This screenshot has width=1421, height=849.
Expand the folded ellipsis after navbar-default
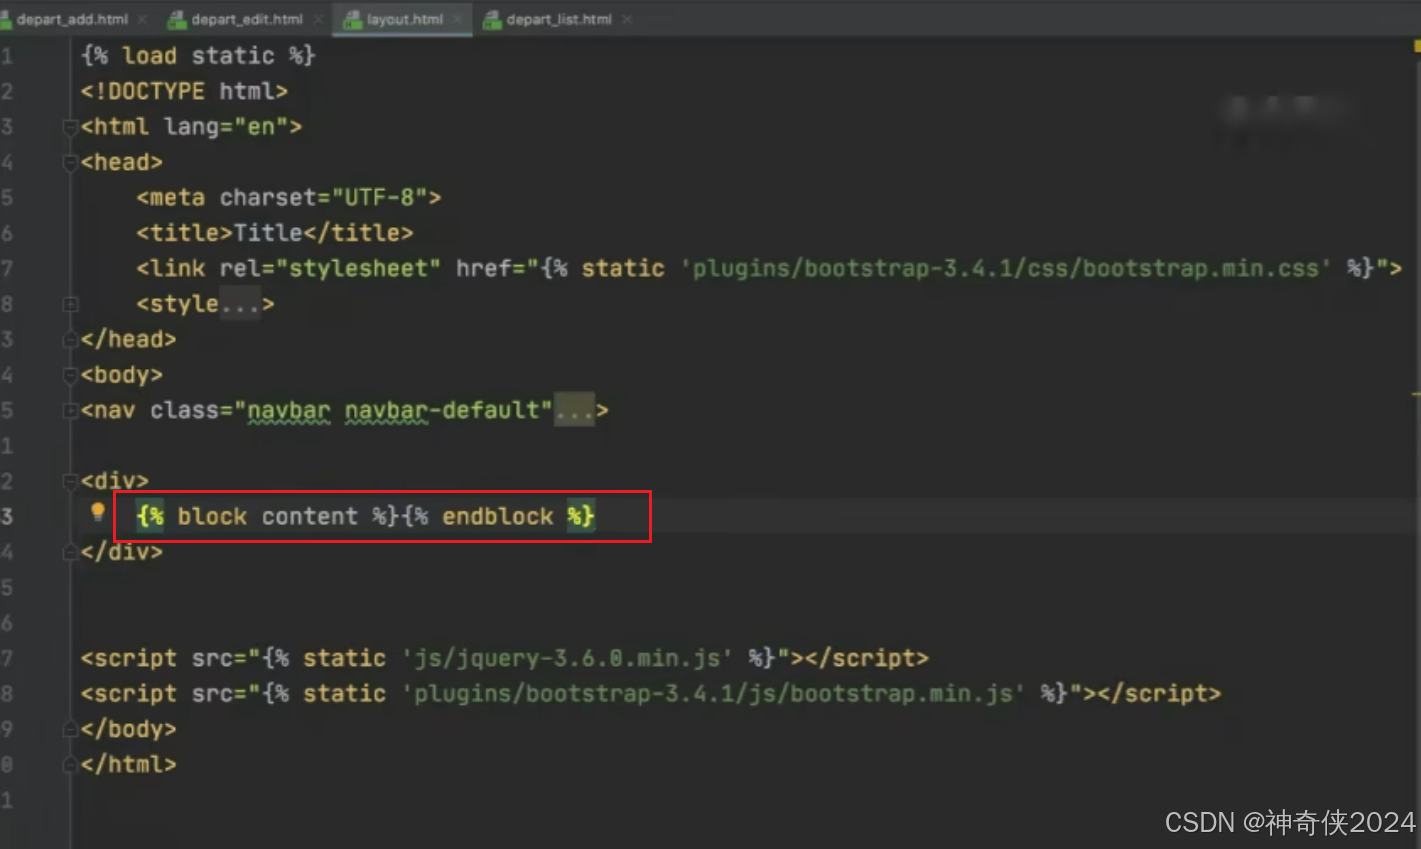(x=575, y=410)
